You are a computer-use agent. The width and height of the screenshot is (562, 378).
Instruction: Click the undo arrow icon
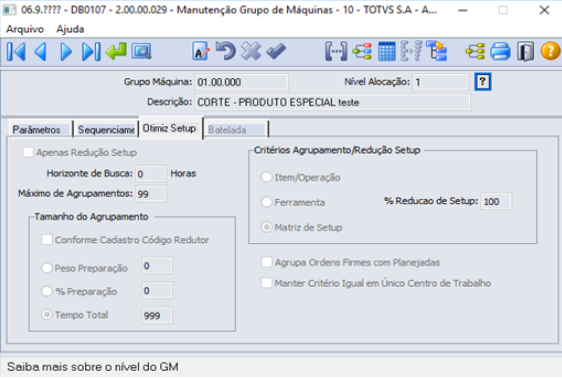tap(225, 51)
